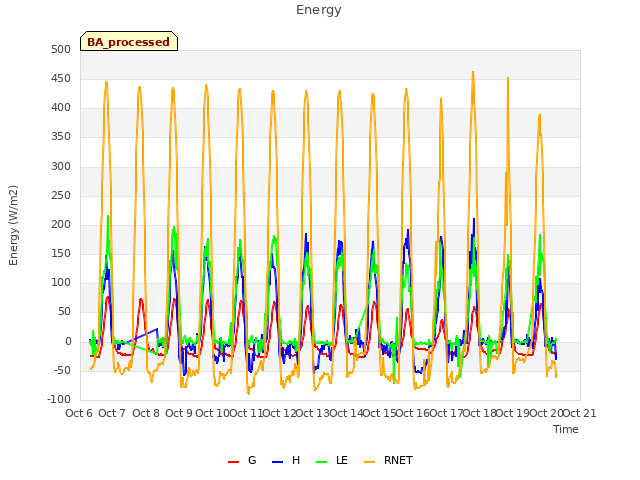Click the Oct 9 x-axis tick label
Viewport: 640px width, 480px height.
(179, 413)
